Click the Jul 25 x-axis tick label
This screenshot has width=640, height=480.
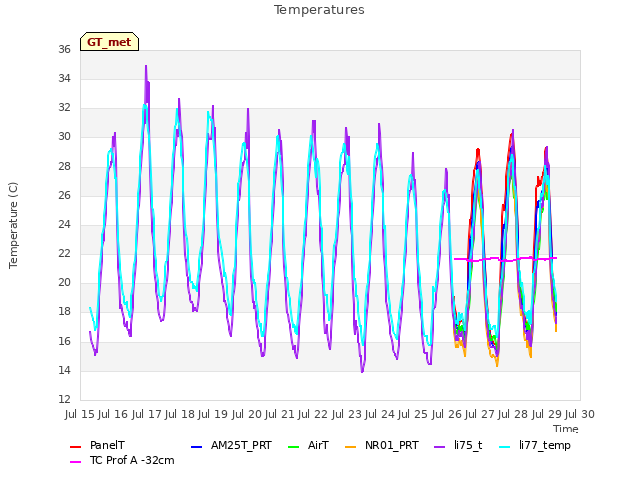(x=413, y=414)
